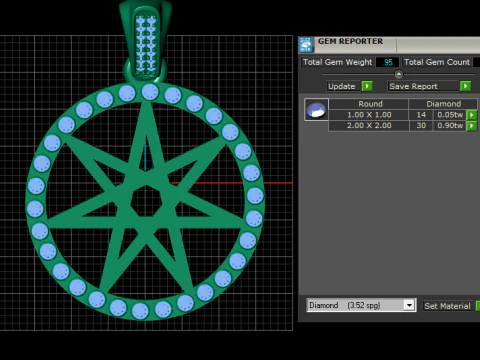Screen dimensions: 480x360
Task: Click the 0.05tw weight cell
Action: coord(449,115)
